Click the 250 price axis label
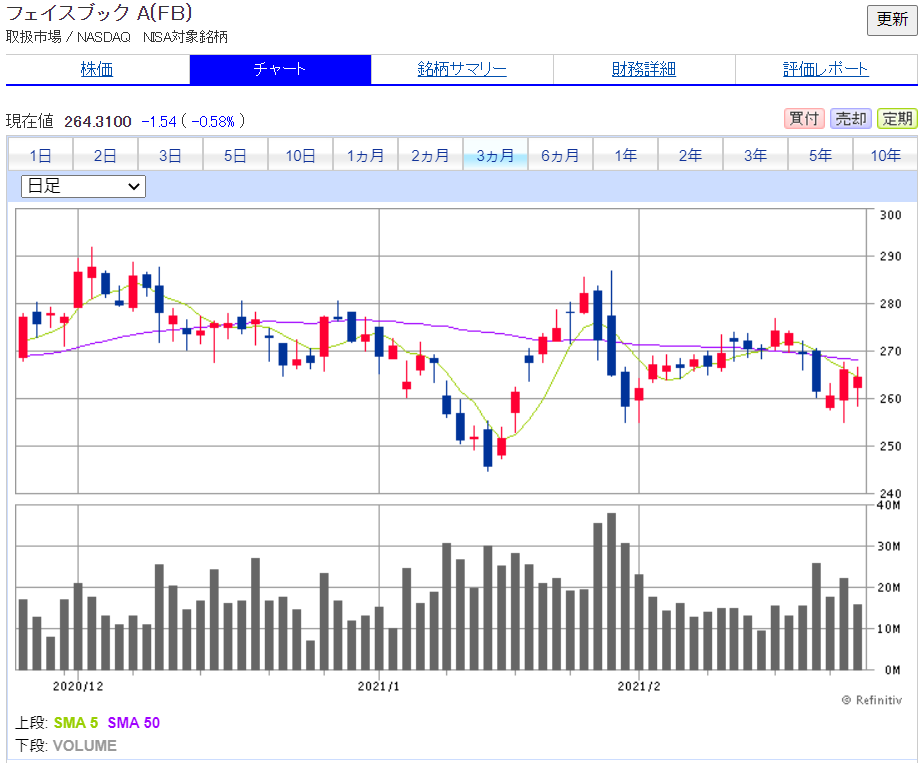This screenshot has height=763, width=919. [x=890, y=446]
